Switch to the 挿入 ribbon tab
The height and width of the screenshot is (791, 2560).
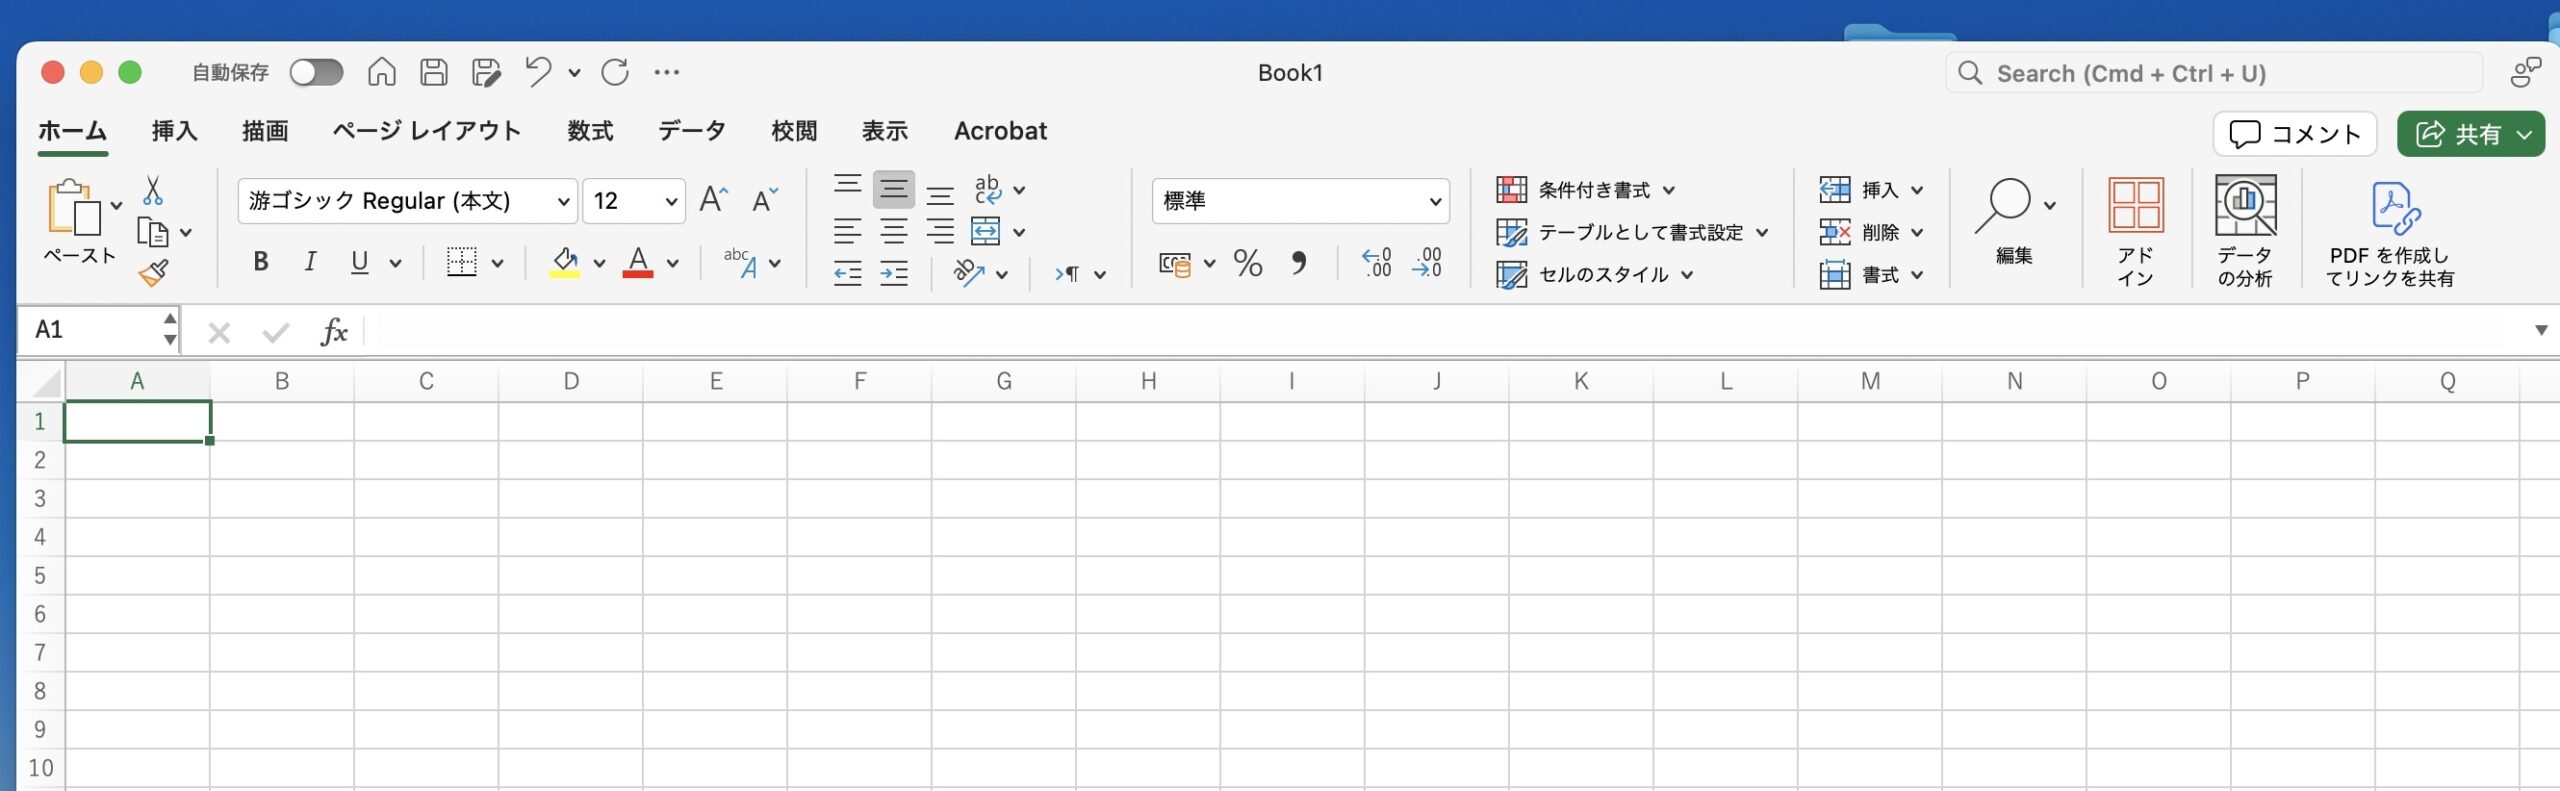point(175,131)
